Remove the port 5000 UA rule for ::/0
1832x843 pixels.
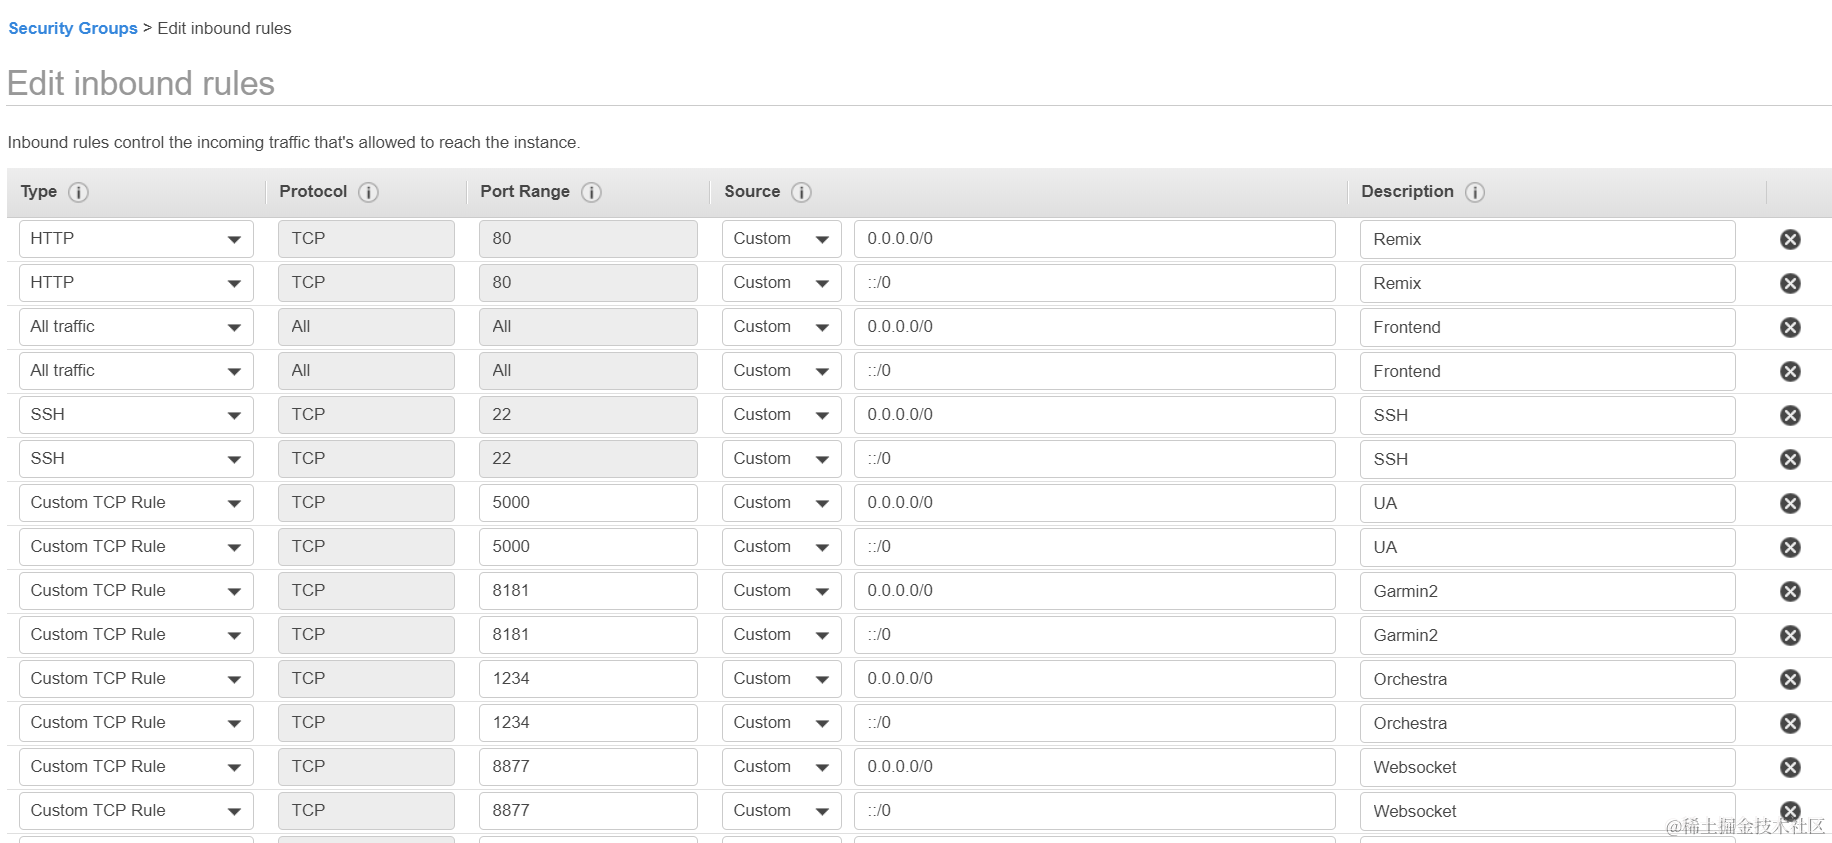coord(1790,547)
